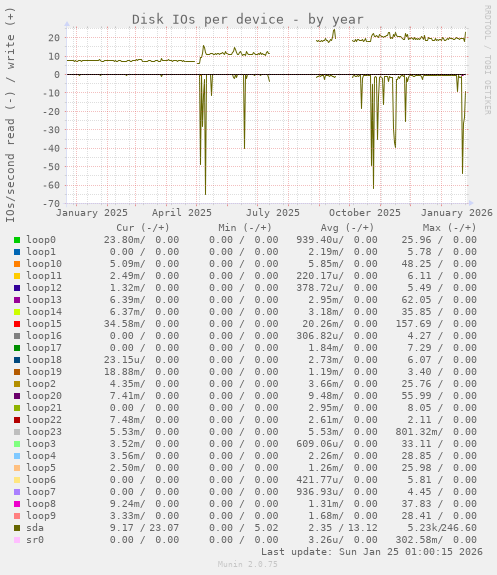Select the loop3 legend label
Screen dimensions: 497x575
click(41, 444)
